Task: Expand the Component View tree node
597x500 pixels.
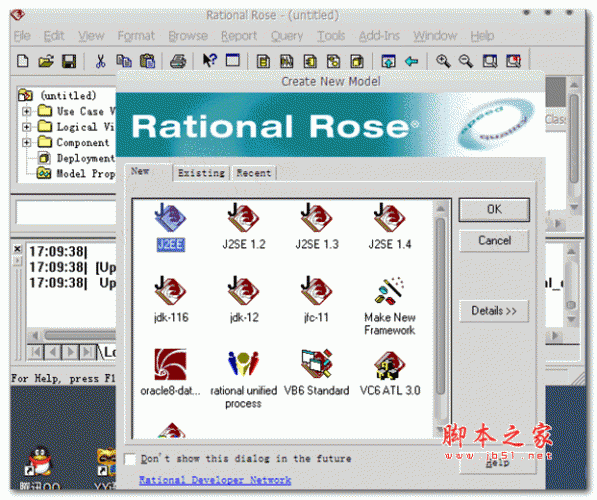Action: [x=26, y=142]
